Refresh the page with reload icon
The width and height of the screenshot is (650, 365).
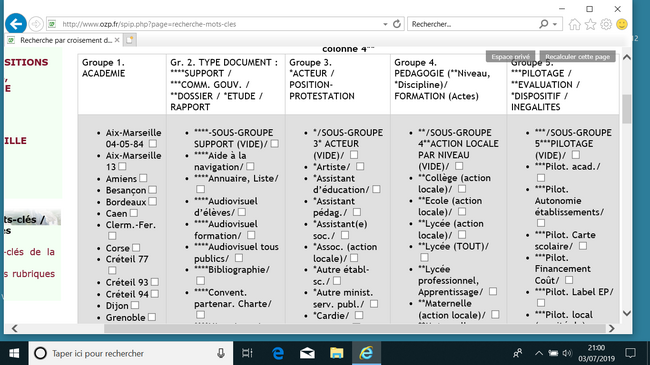click(x=397, y=24)
